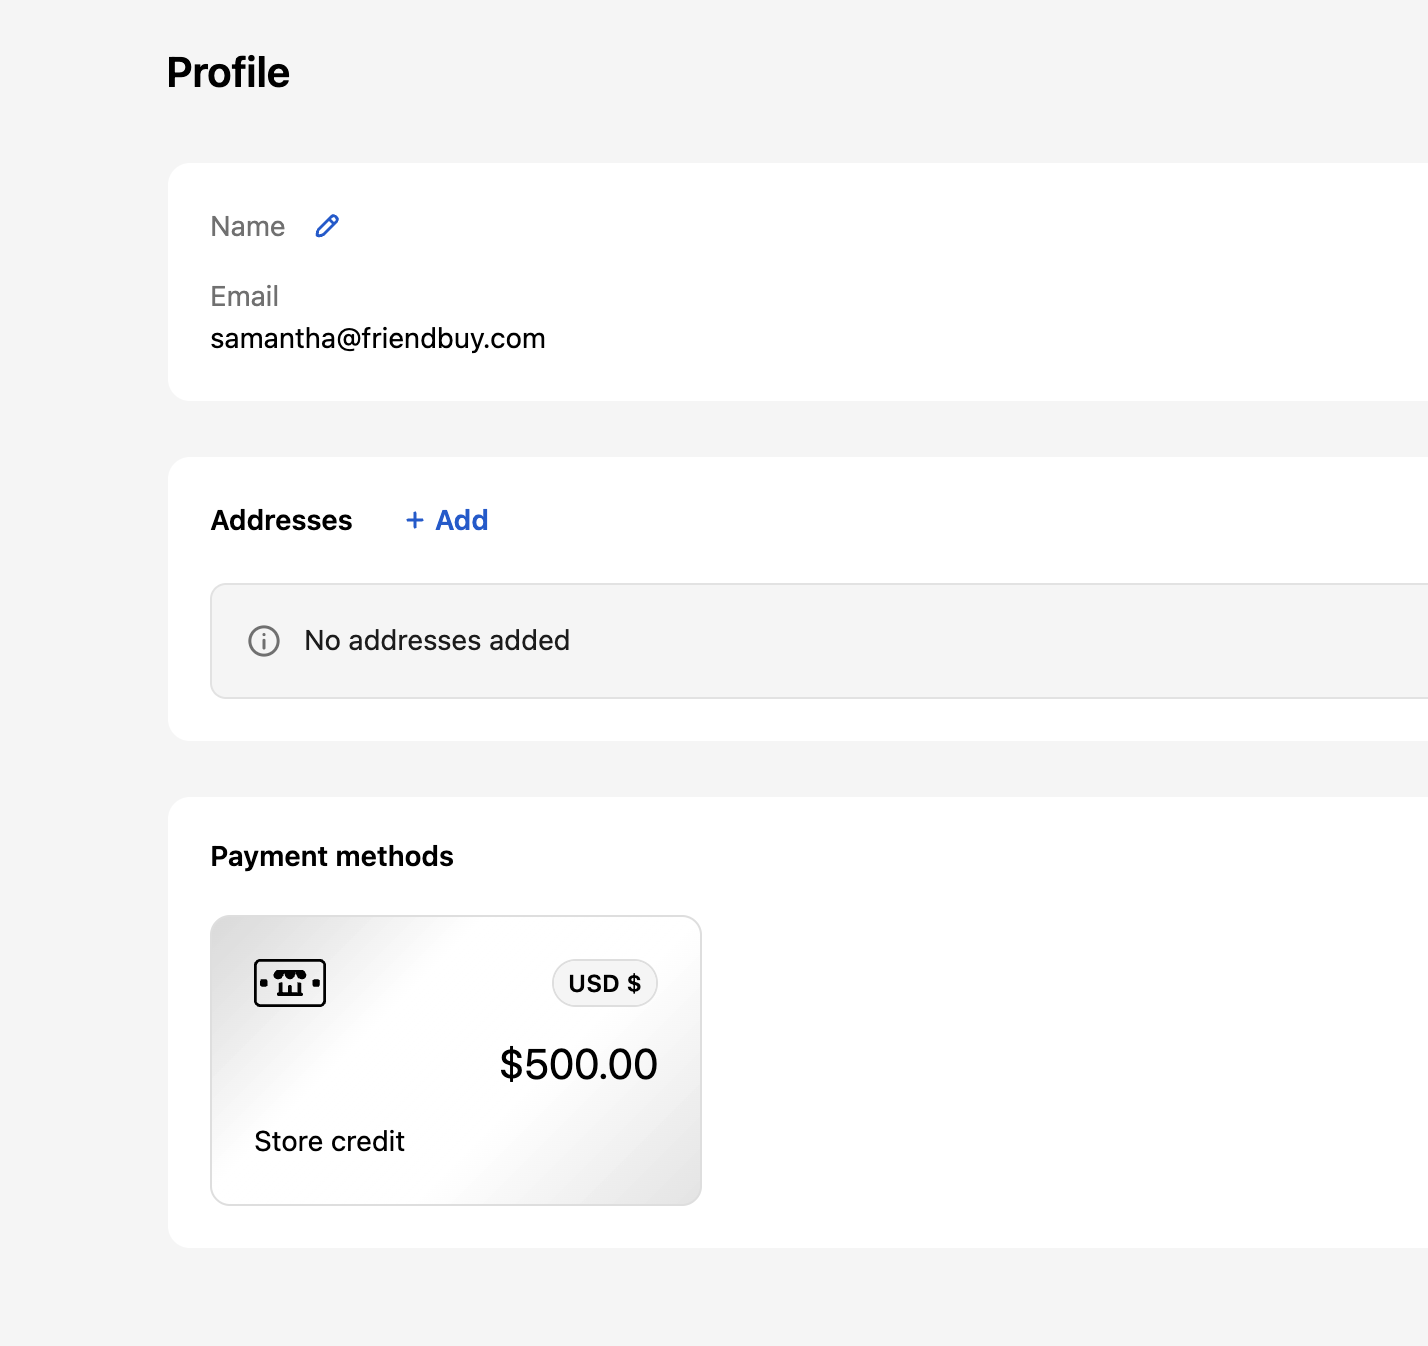Click the $500.00 balance amount

pyautogui.click(x=578, y=1064)
